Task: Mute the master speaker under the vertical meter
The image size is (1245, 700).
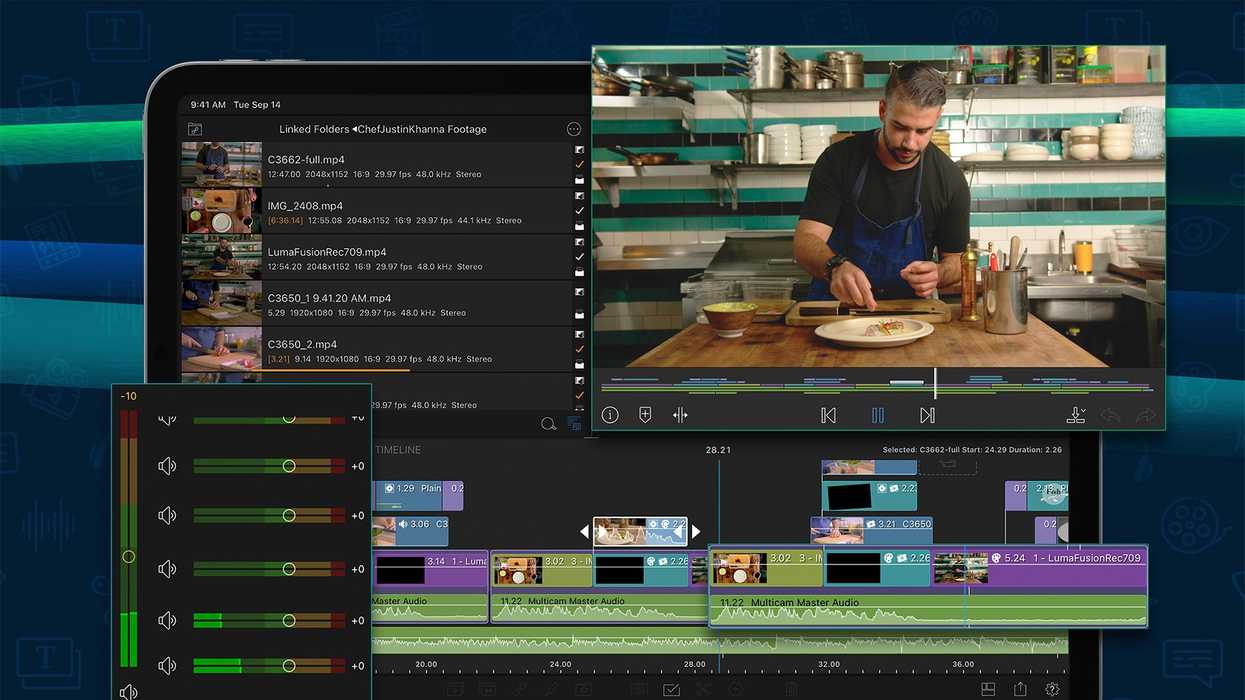Action: tap(128, 692)
